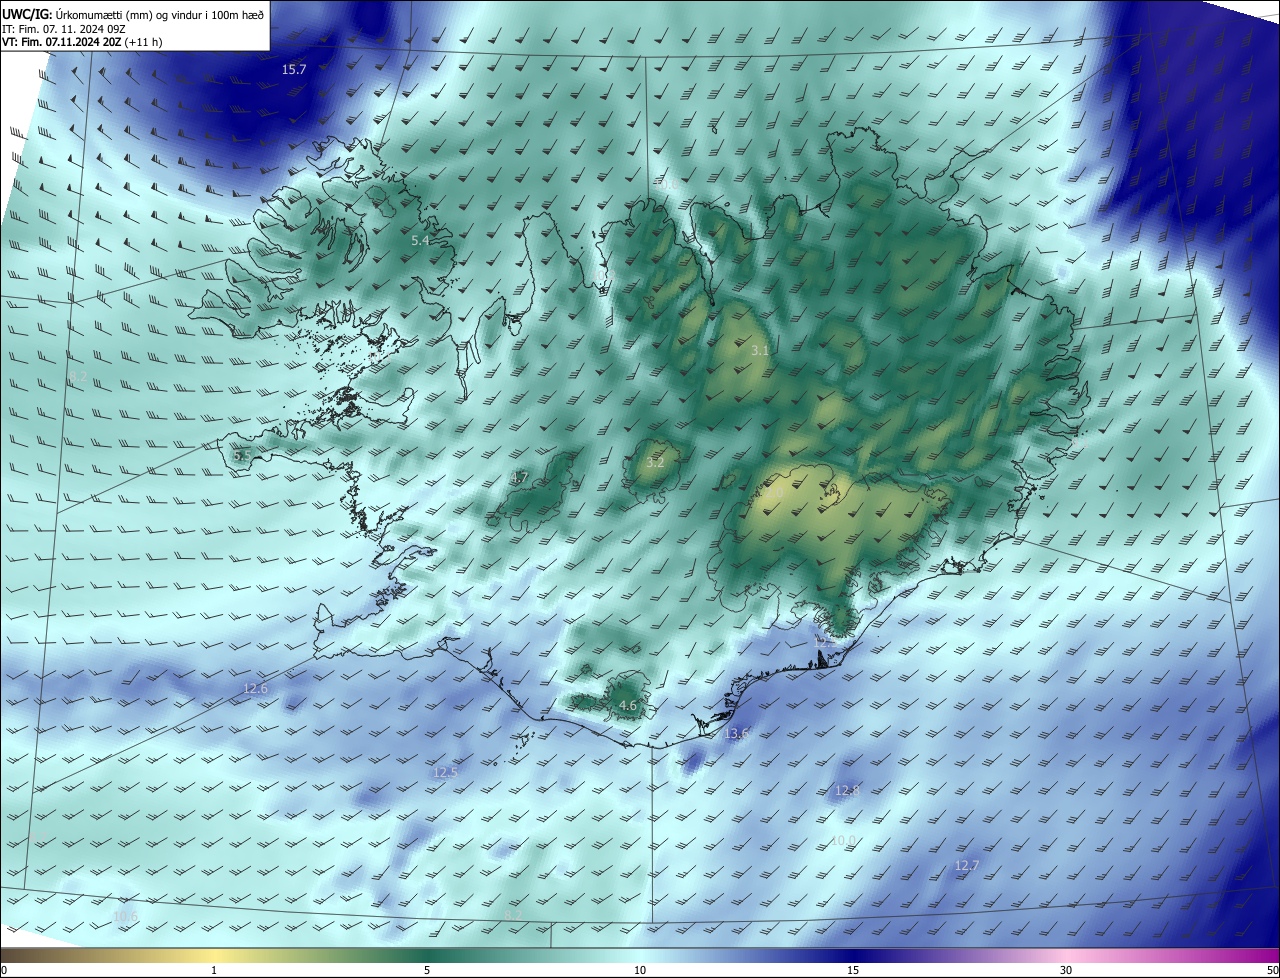Image resolution: width=1280 pixels, height=978 pixels.
Task: Click the 12.7 value label
Action: (x=967, y=866)
